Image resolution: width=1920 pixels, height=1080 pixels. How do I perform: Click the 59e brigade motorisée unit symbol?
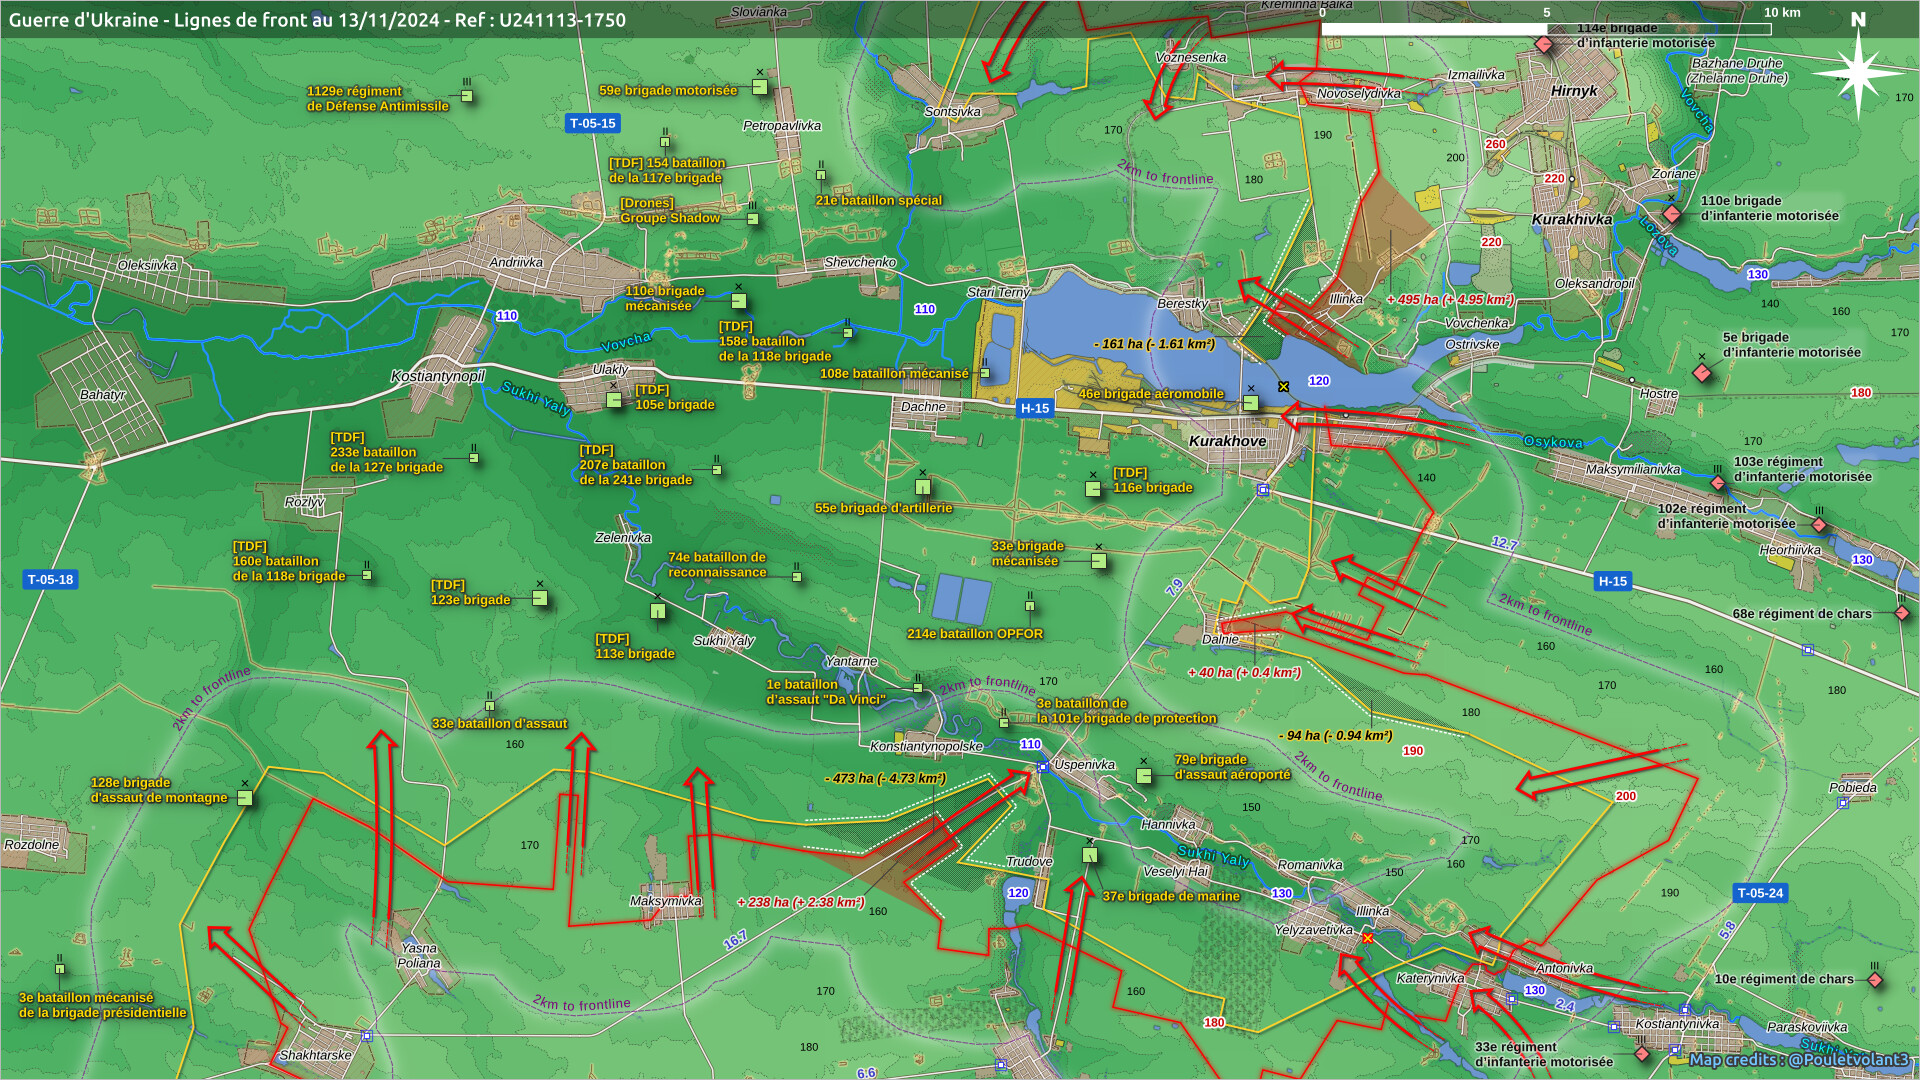760,87
